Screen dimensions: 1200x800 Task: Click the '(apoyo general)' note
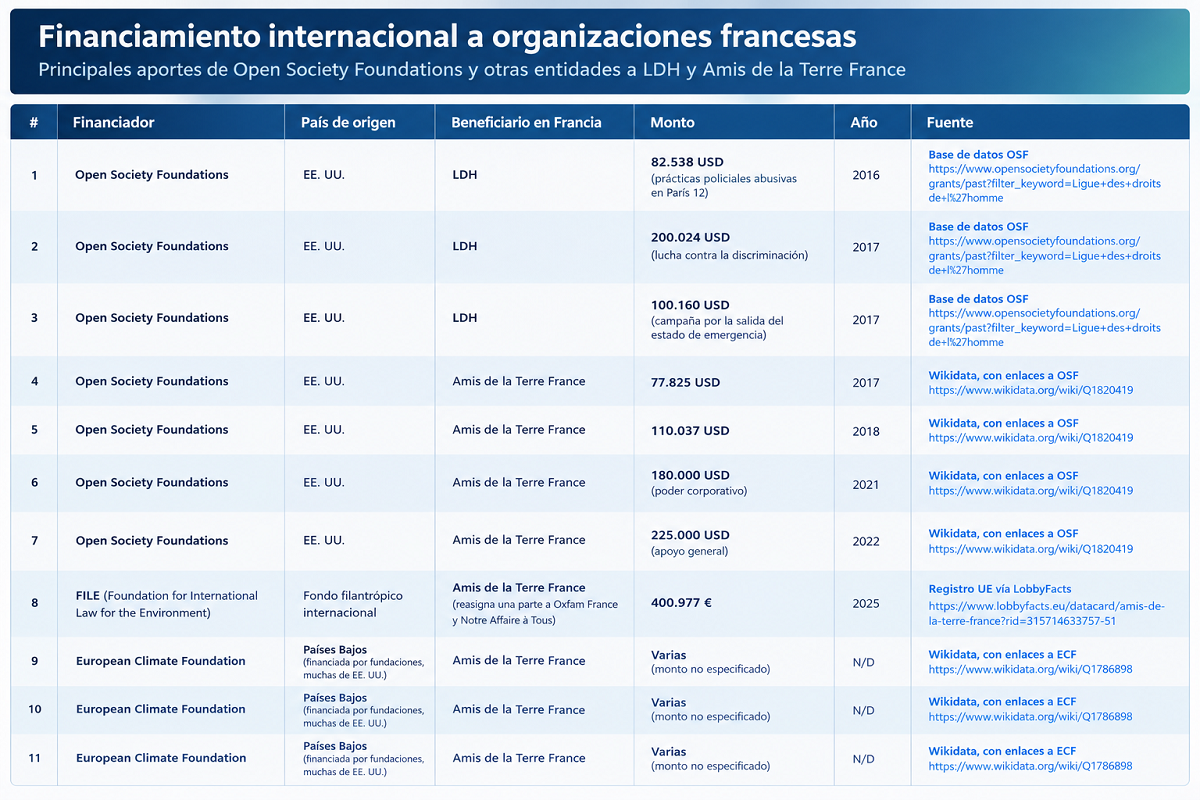point(690,550)
